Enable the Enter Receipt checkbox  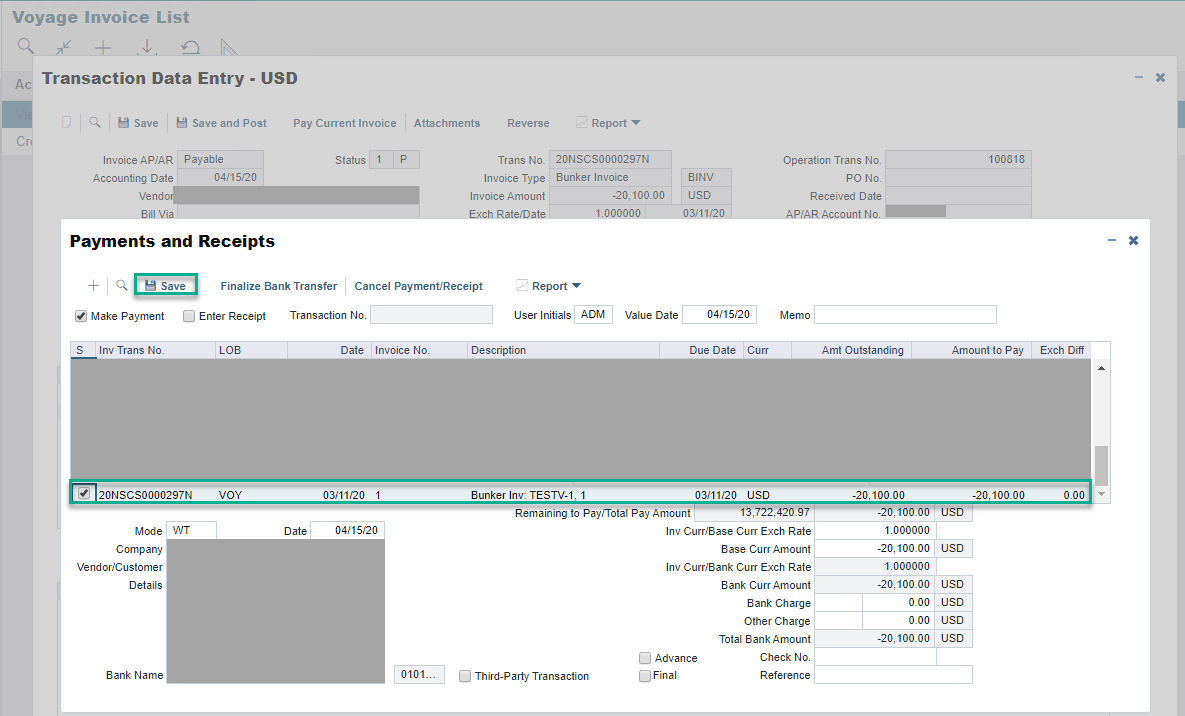pos(188,316)
